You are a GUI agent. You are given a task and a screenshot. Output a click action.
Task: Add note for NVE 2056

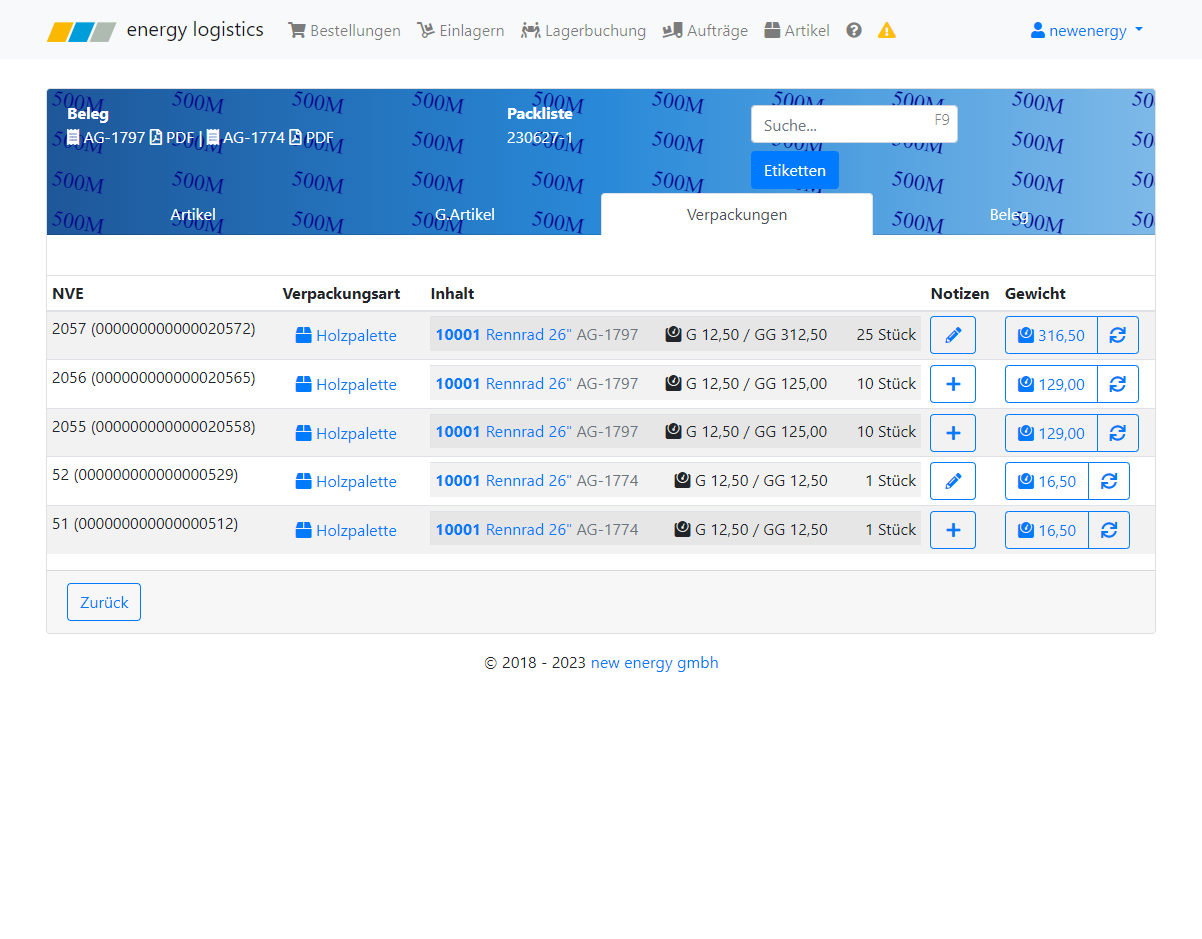tap(953, 384)
